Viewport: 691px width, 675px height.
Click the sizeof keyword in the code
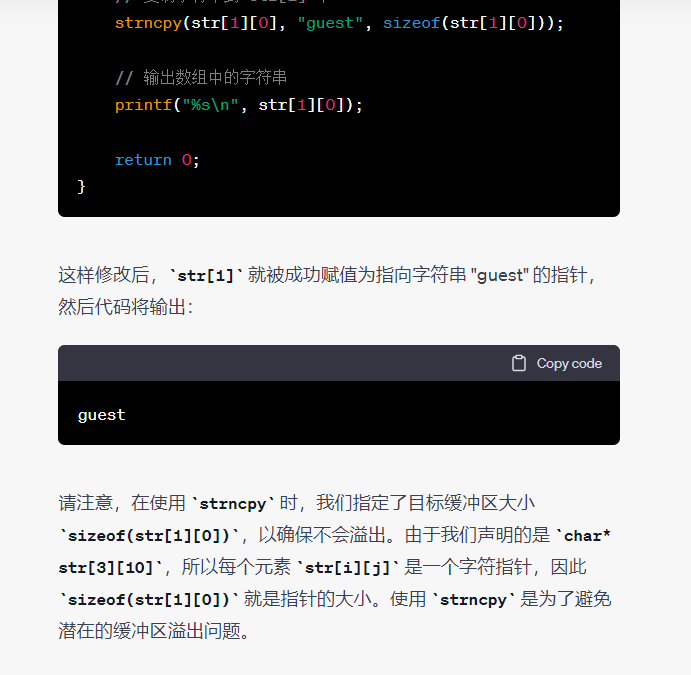[x=411, y=22]
